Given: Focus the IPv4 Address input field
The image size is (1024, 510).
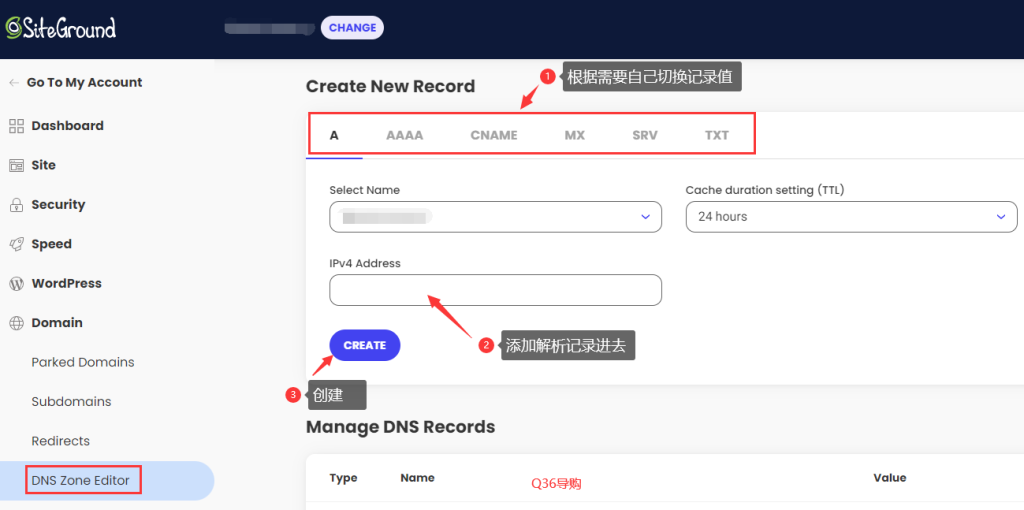Looking at the screenshot, I should coord(496,290).
